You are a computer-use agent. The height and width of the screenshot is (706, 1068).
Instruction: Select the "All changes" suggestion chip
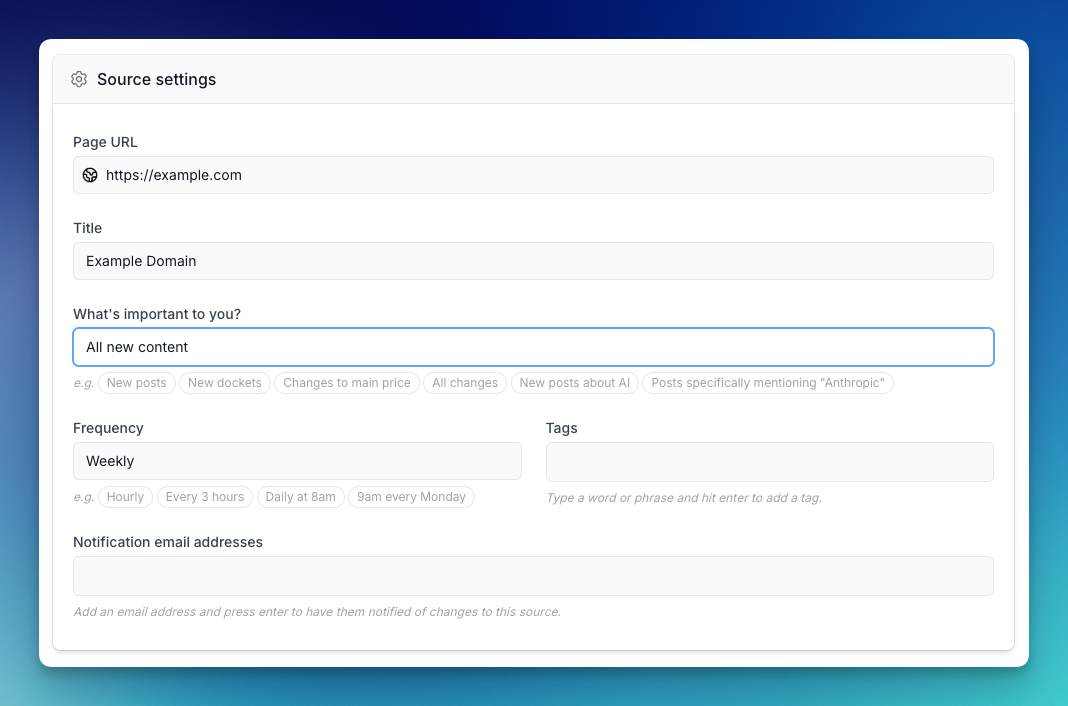[465, 383]
